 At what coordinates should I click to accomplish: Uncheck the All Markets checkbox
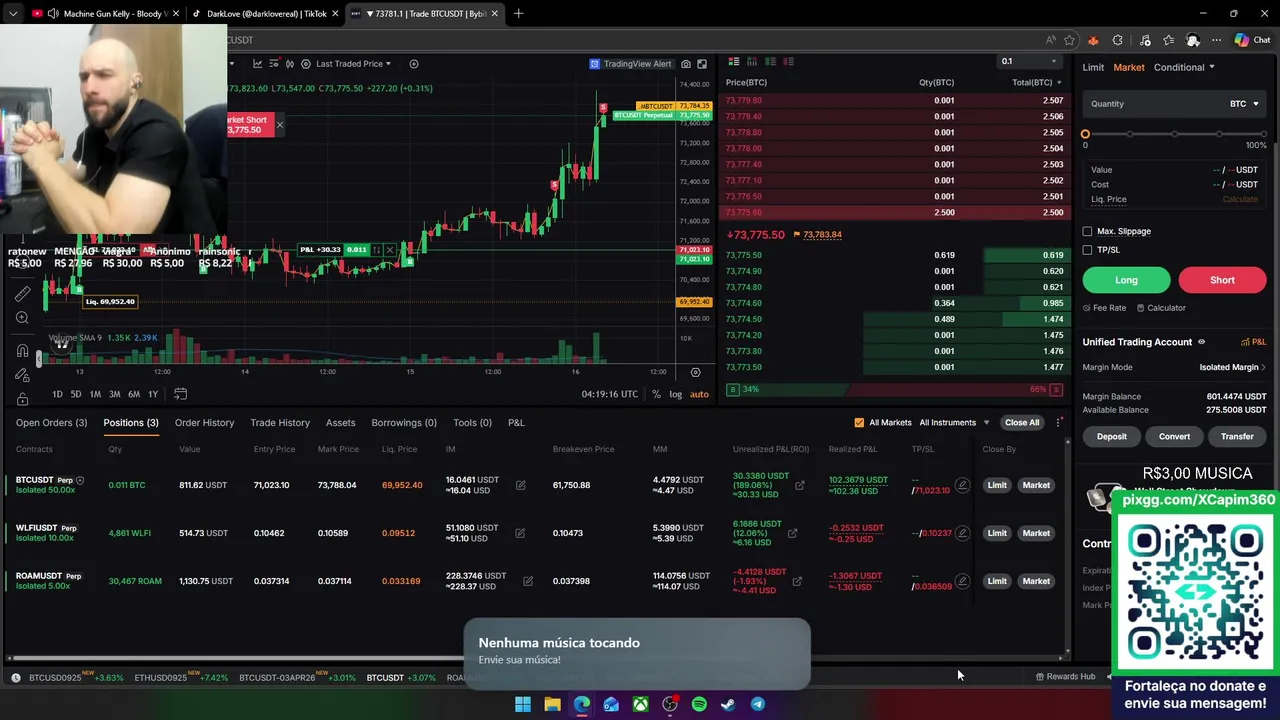click(859, 422)
